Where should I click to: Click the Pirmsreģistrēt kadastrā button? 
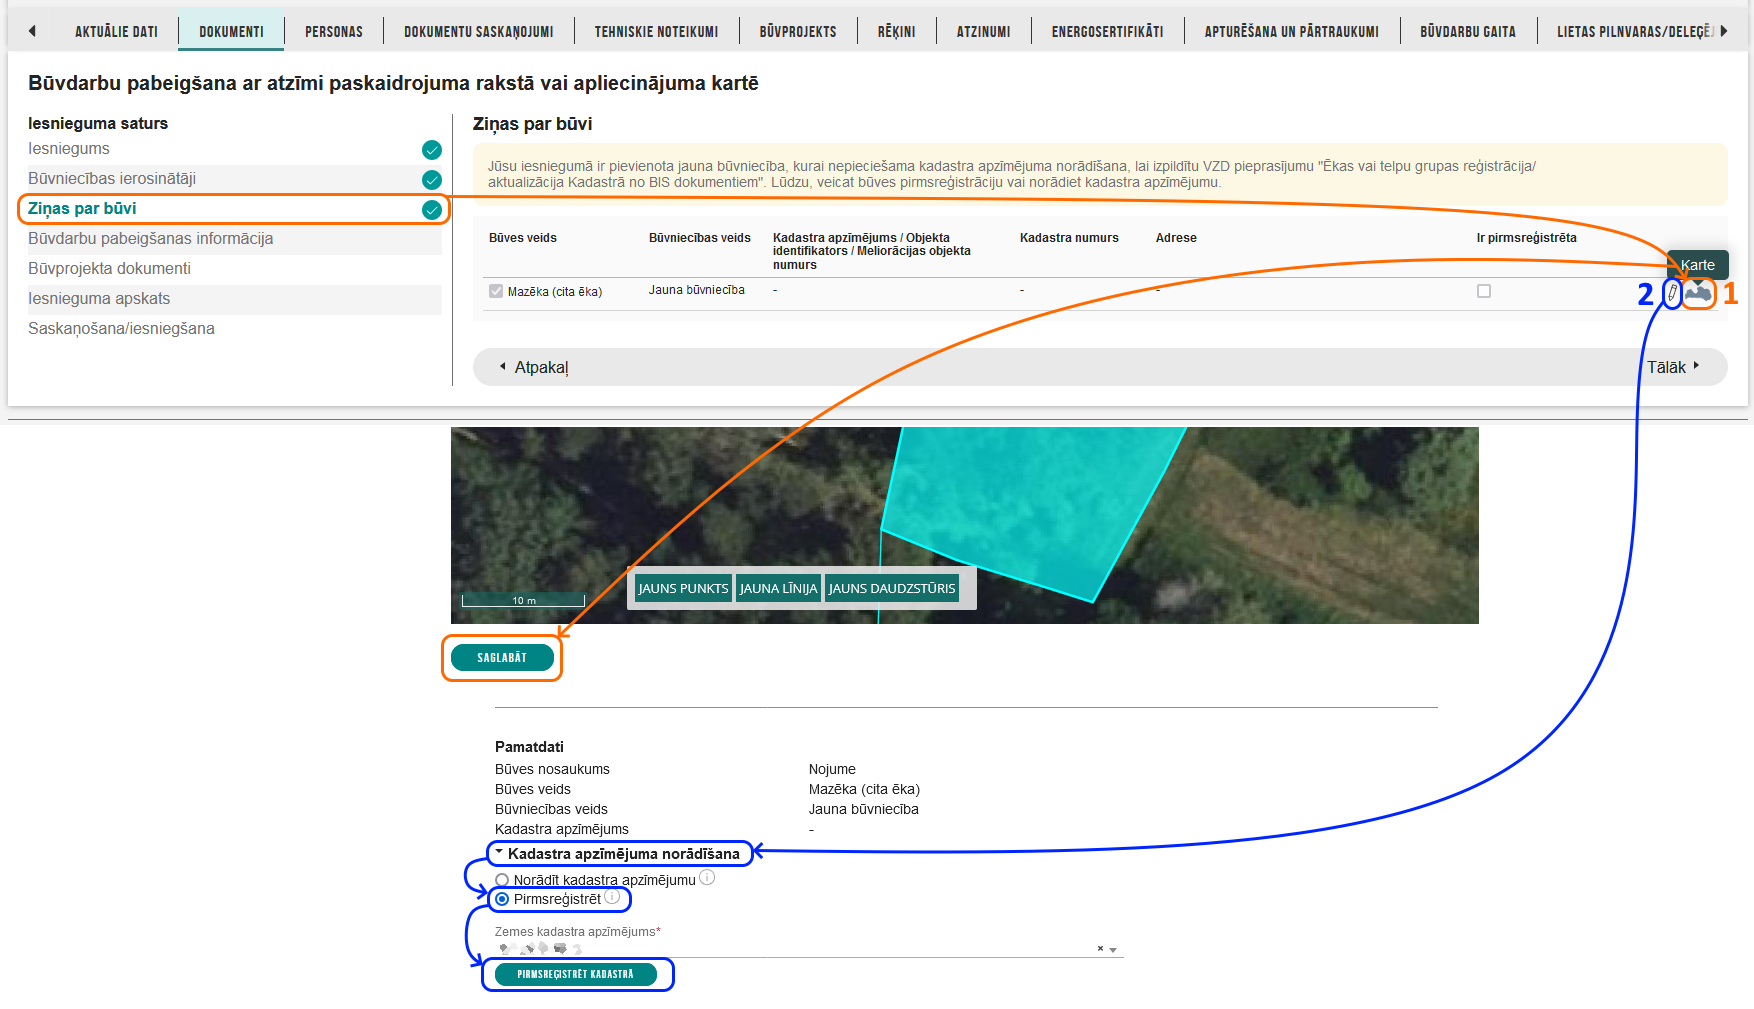[x=575, y=974]
